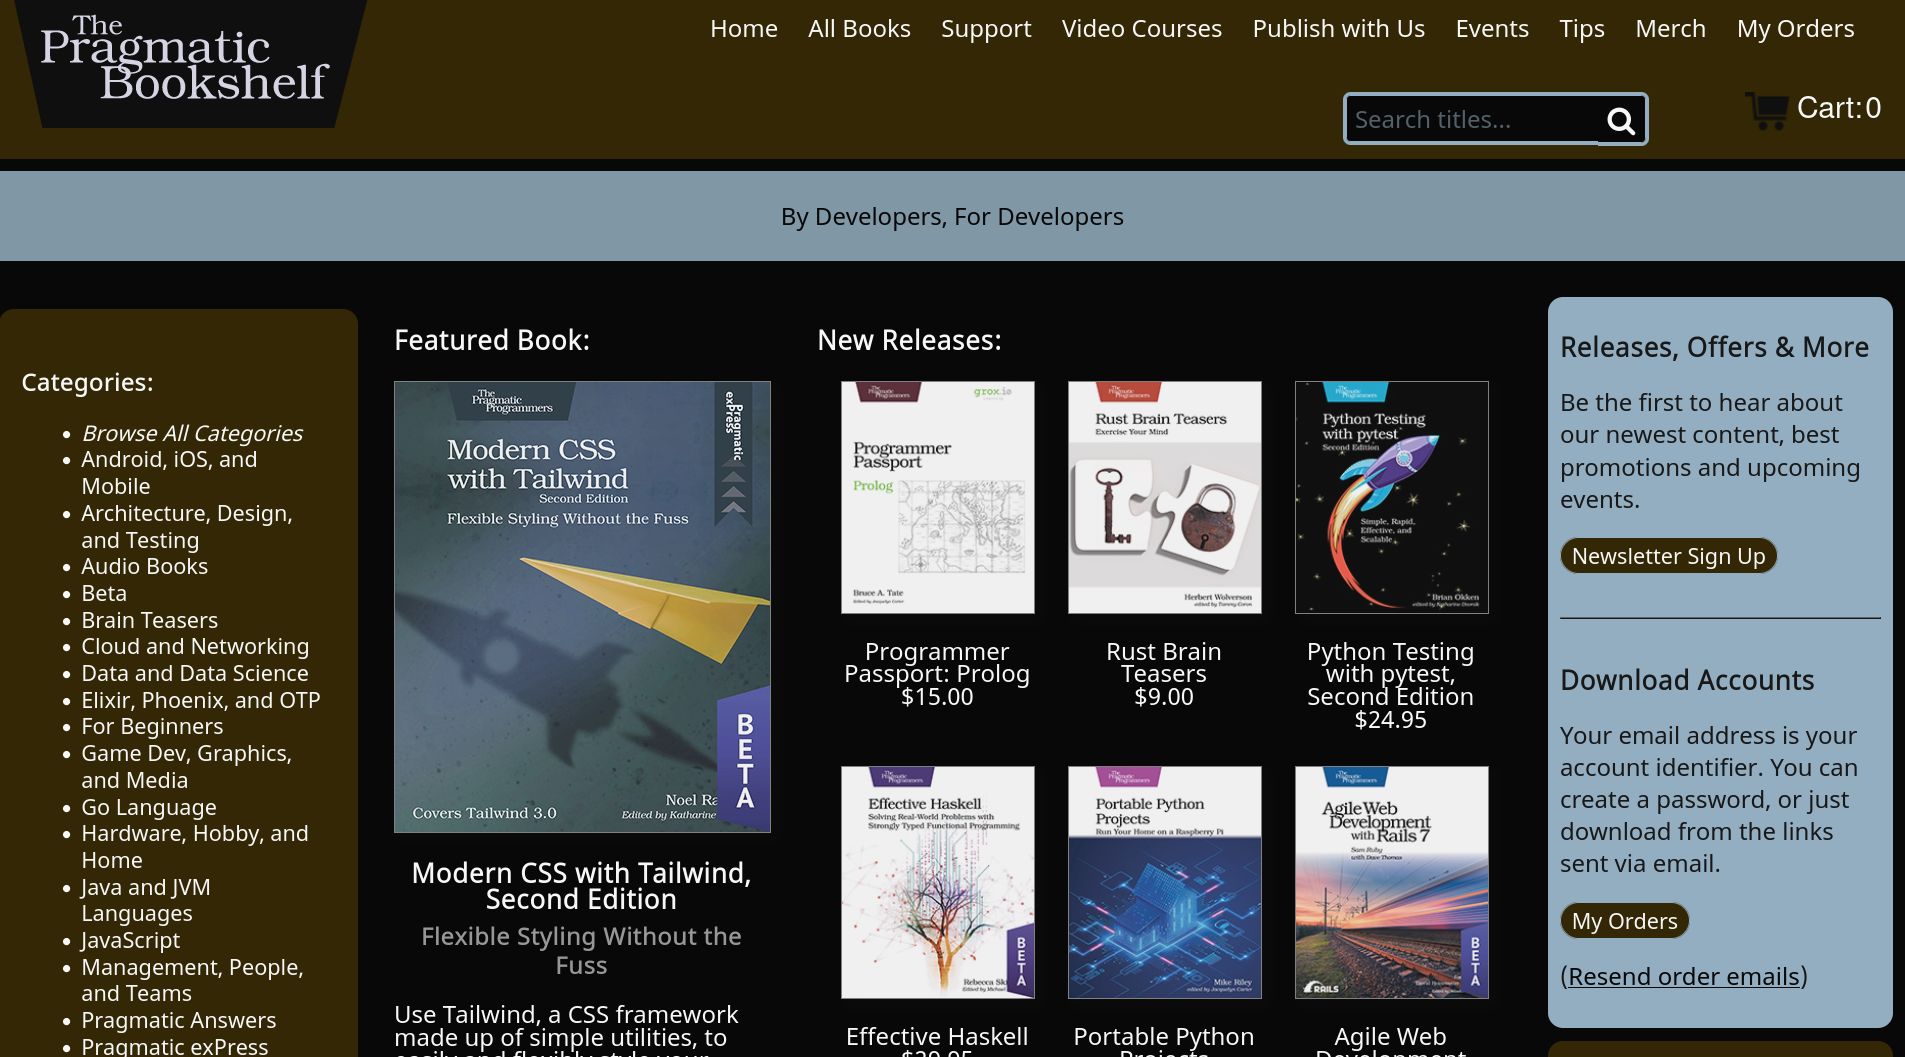The image size is (1905, 1057).
Task: Open the JavaScript category
Action: pyautogui.click(x=131, y=940)
